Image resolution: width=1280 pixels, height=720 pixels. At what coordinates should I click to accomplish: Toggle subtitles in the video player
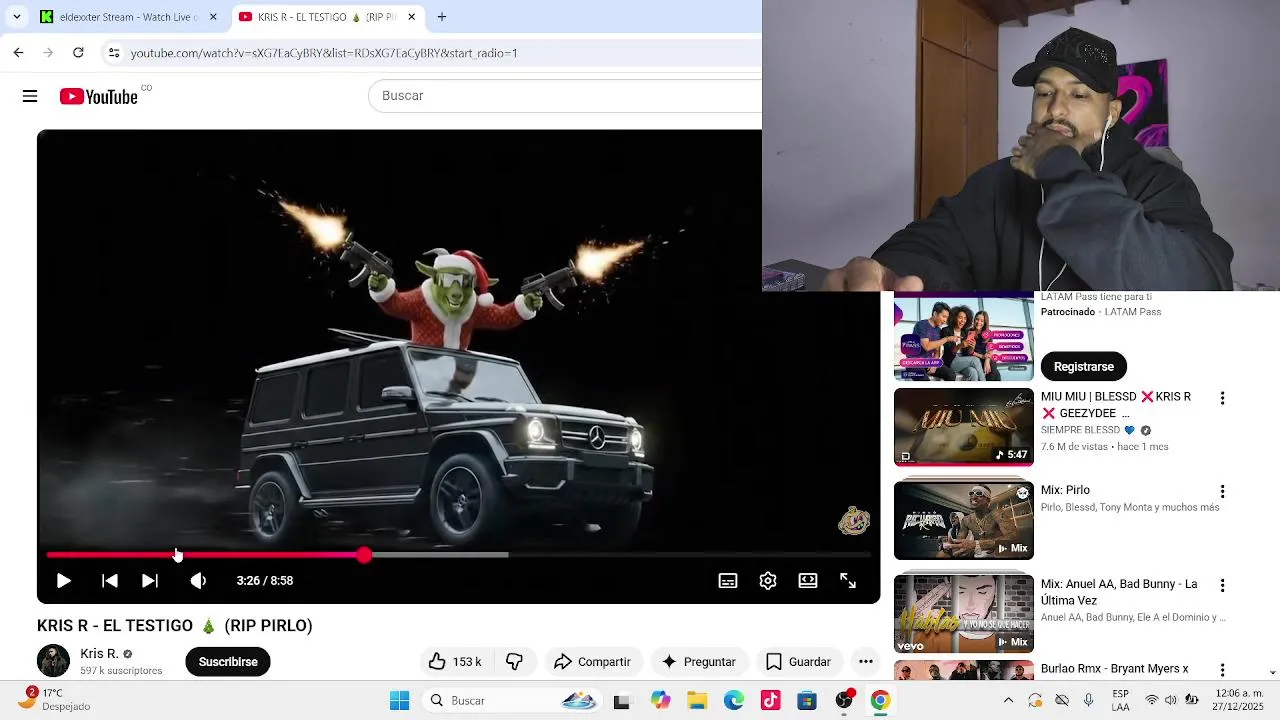[x=728, y=580]
